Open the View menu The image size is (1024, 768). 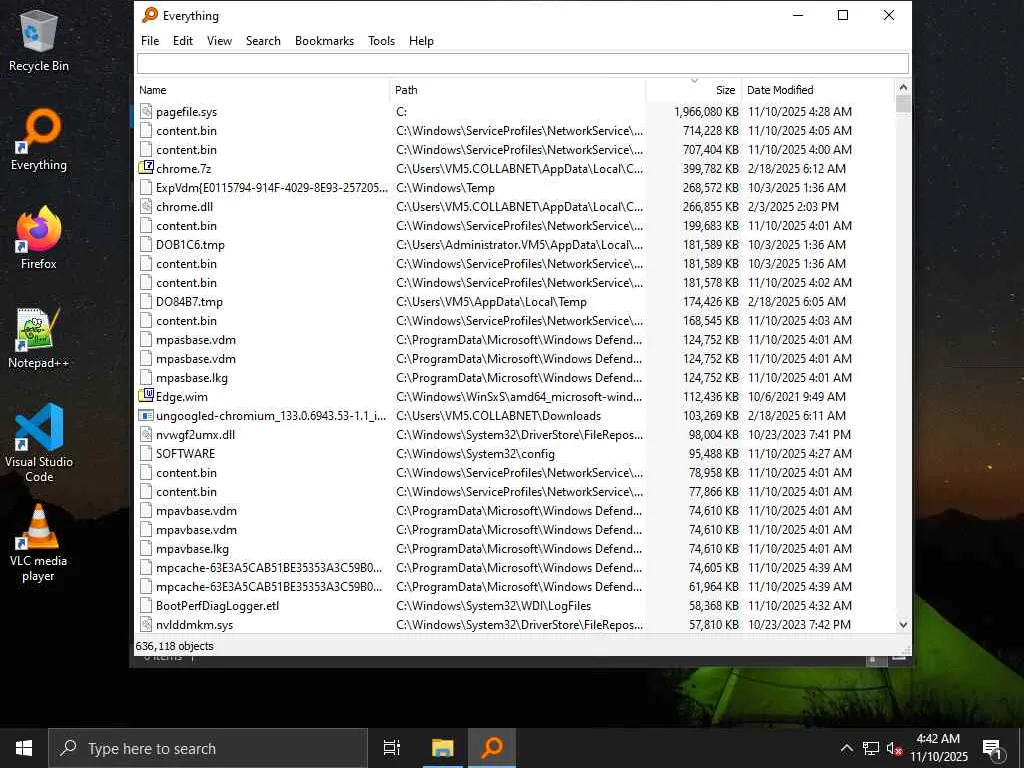pyautogui.click(x=219, y=40)
